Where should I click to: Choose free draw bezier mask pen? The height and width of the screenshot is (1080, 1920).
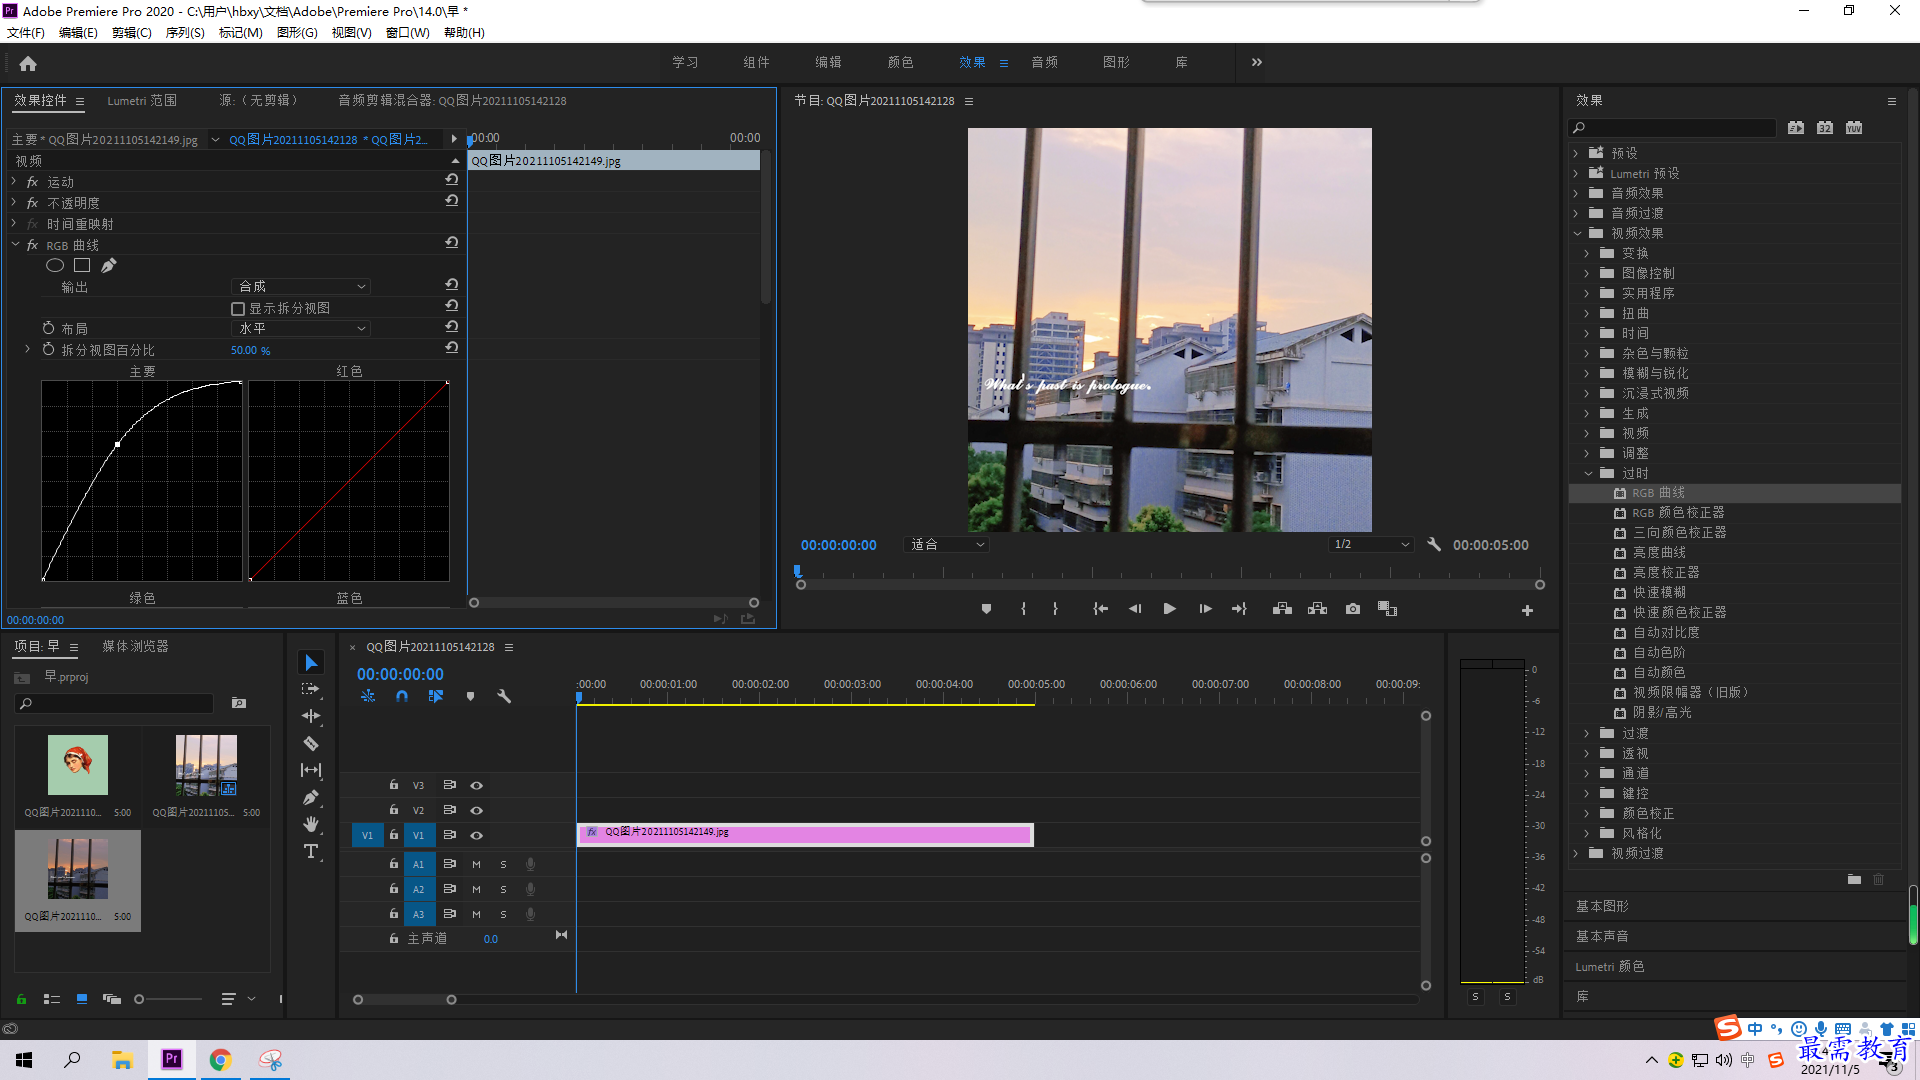click(x=108, y=265)
